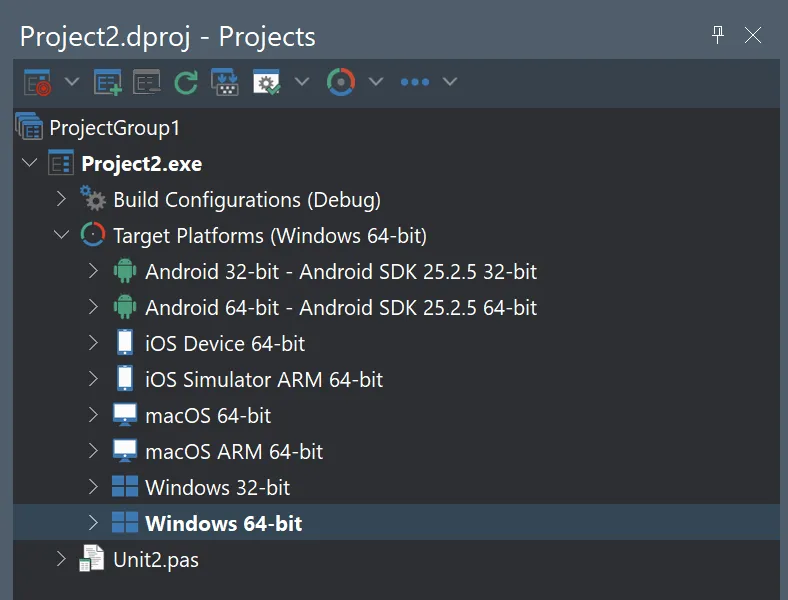Click the ProjectGroup1 stacked windows icon

pos(29,126)
